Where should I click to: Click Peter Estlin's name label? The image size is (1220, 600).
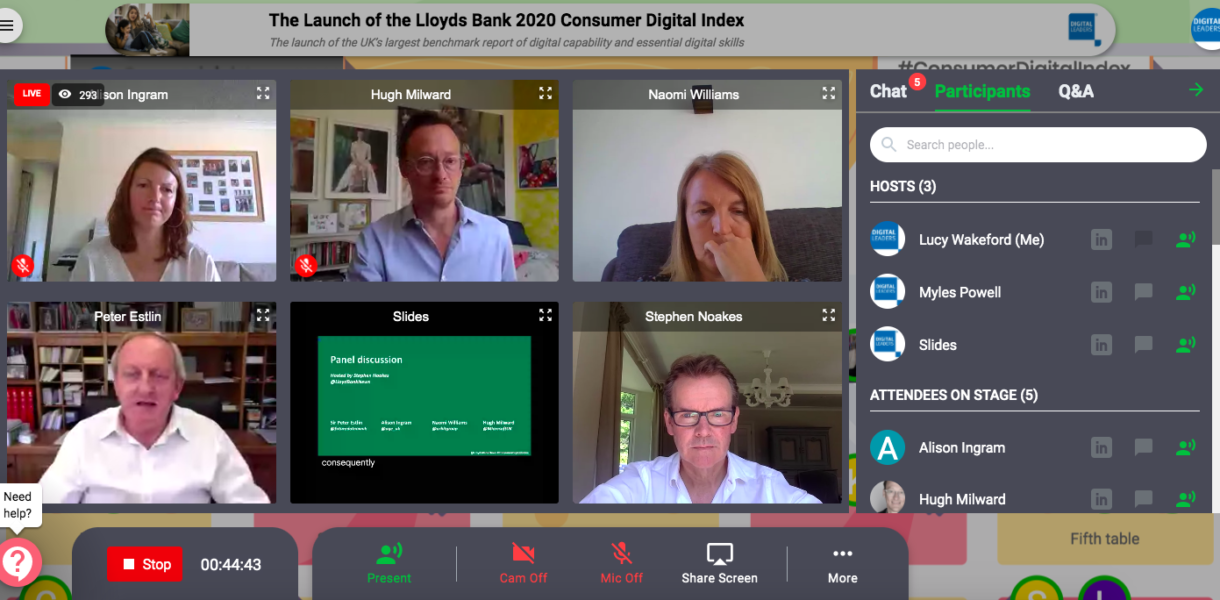pos(127,316)
